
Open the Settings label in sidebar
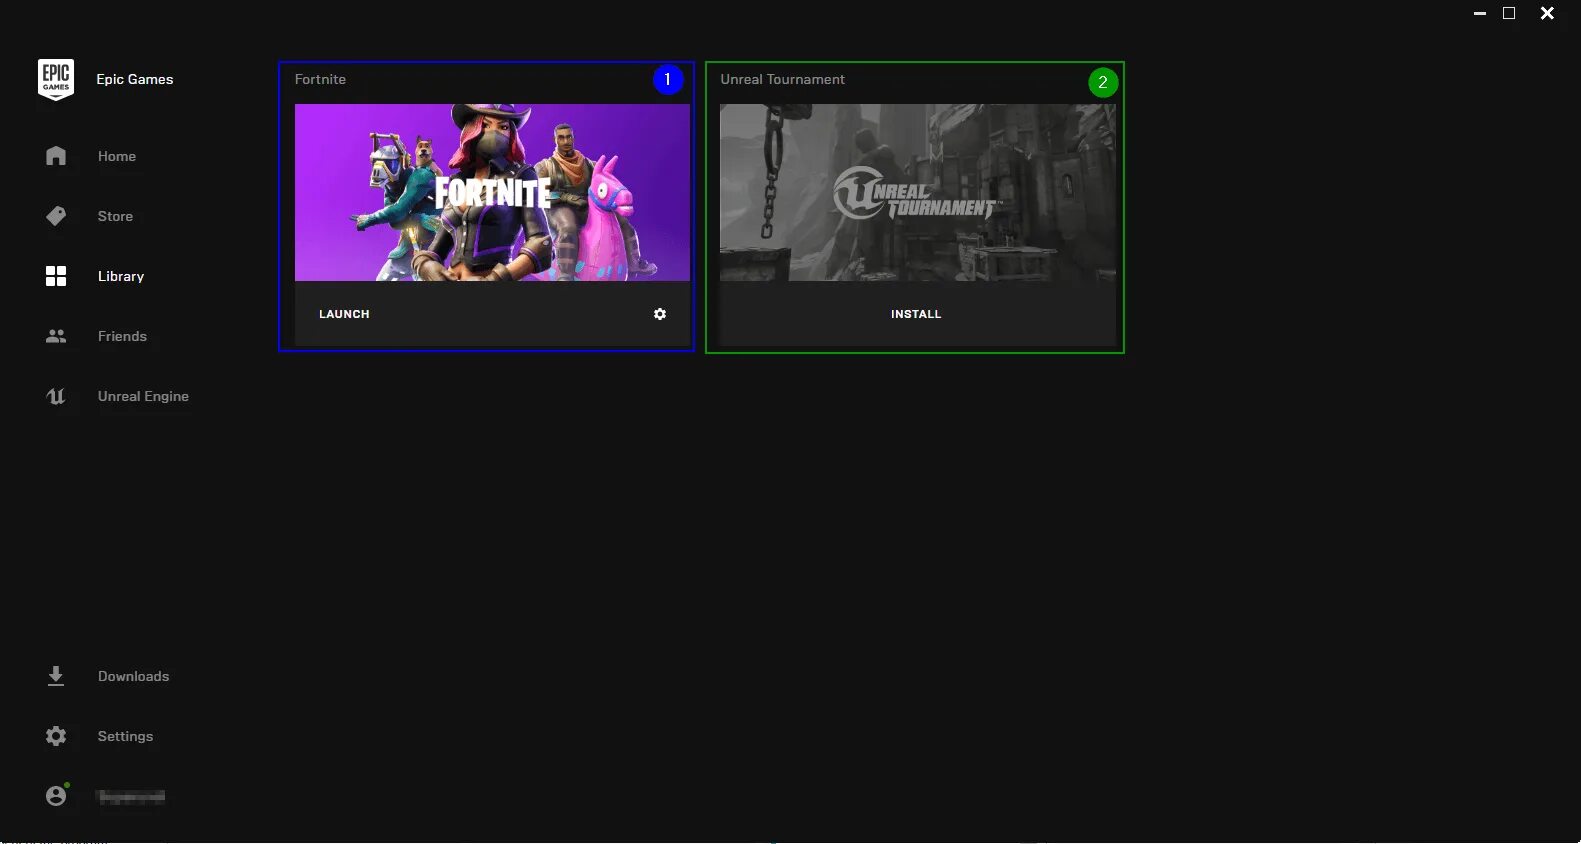tap(125, 736)
